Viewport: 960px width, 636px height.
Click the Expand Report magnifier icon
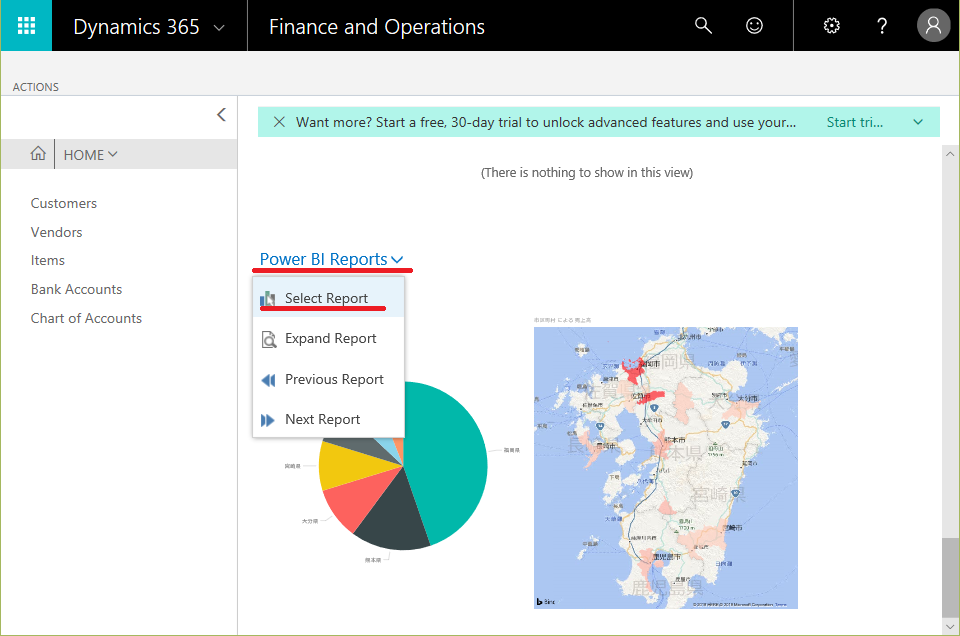tap(269, 339)
